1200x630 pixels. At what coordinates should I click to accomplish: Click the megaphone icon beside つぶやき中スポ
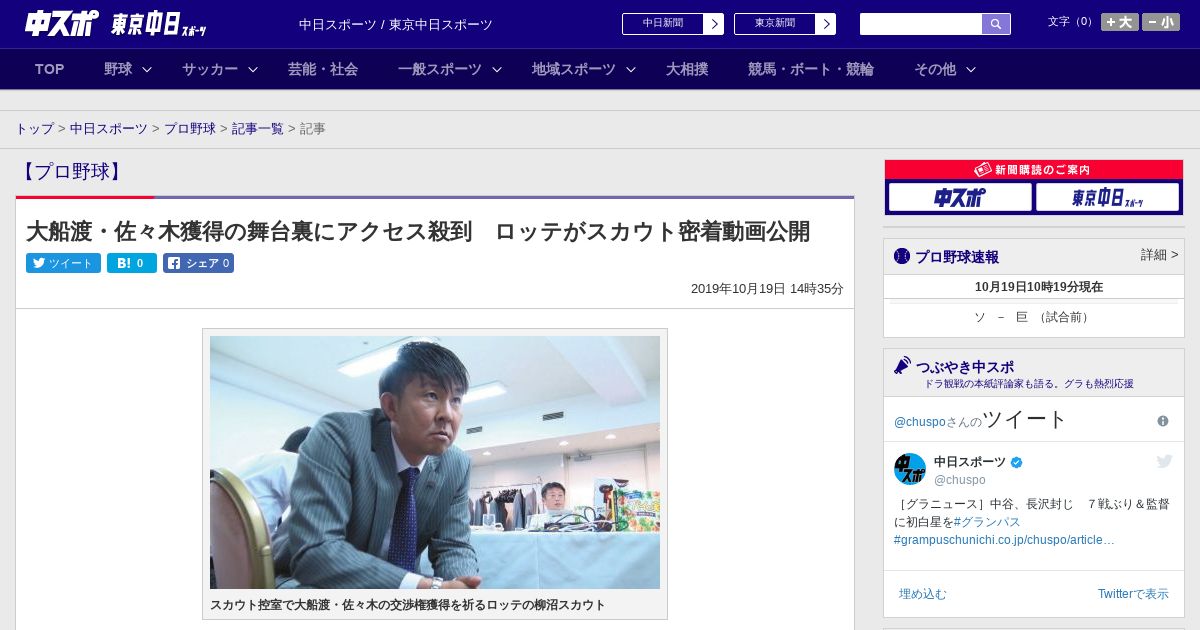pyautogui.click(x=902, y=365)
